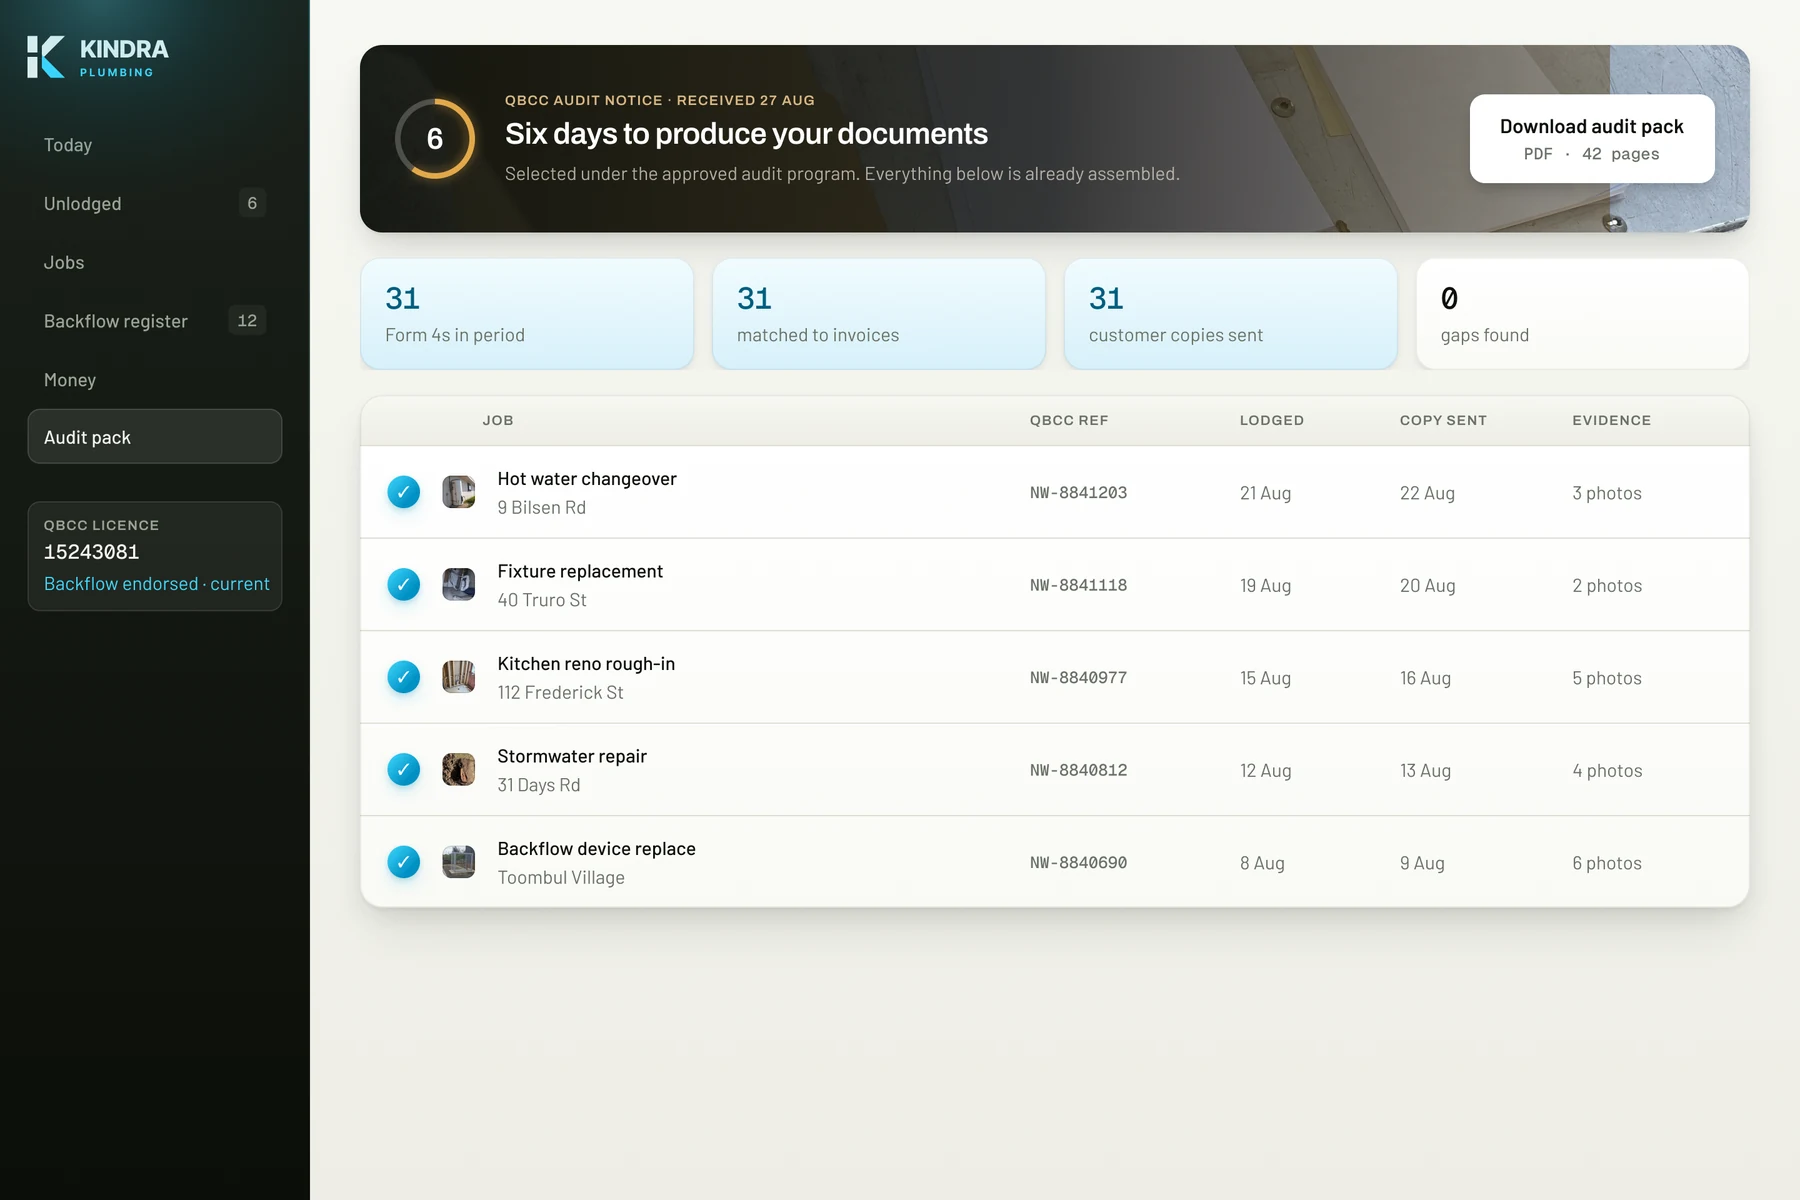This screenshot has height=1200, width=1800.
Task: Click the Fixture replacement check mark
Action: pos(404,585)
